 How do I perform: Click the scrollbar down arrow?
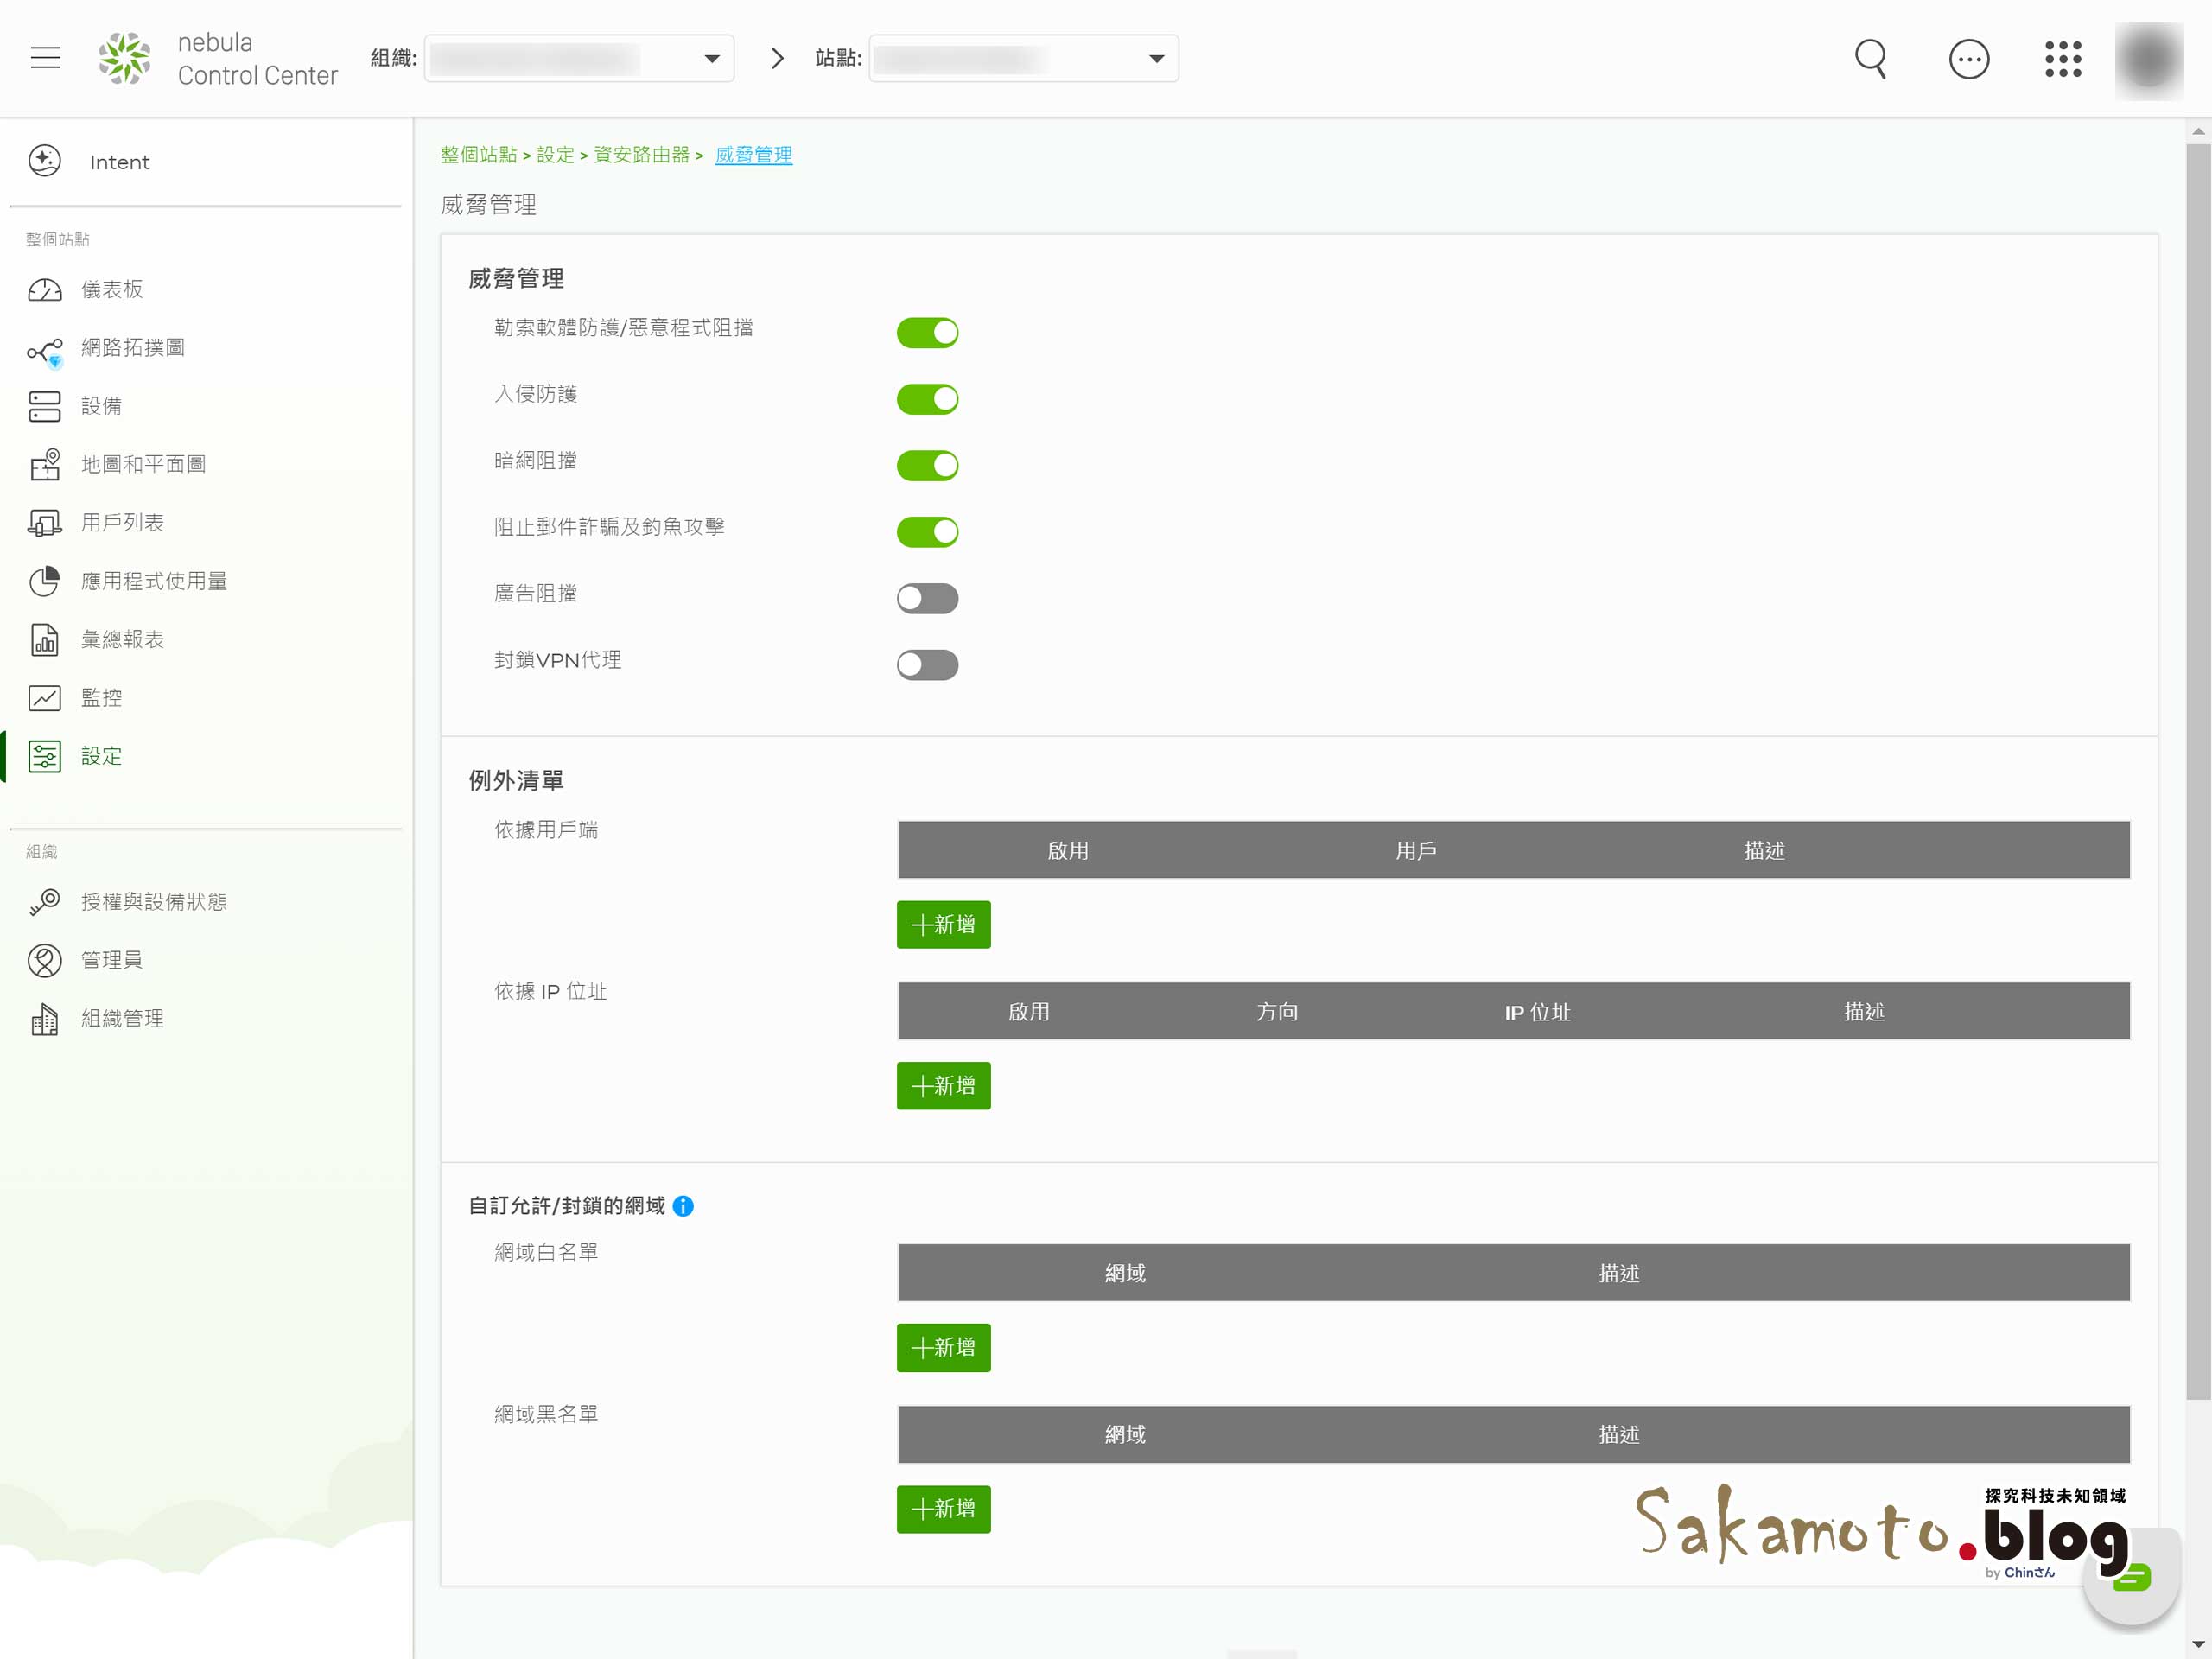click(x=2198, y=1644)
